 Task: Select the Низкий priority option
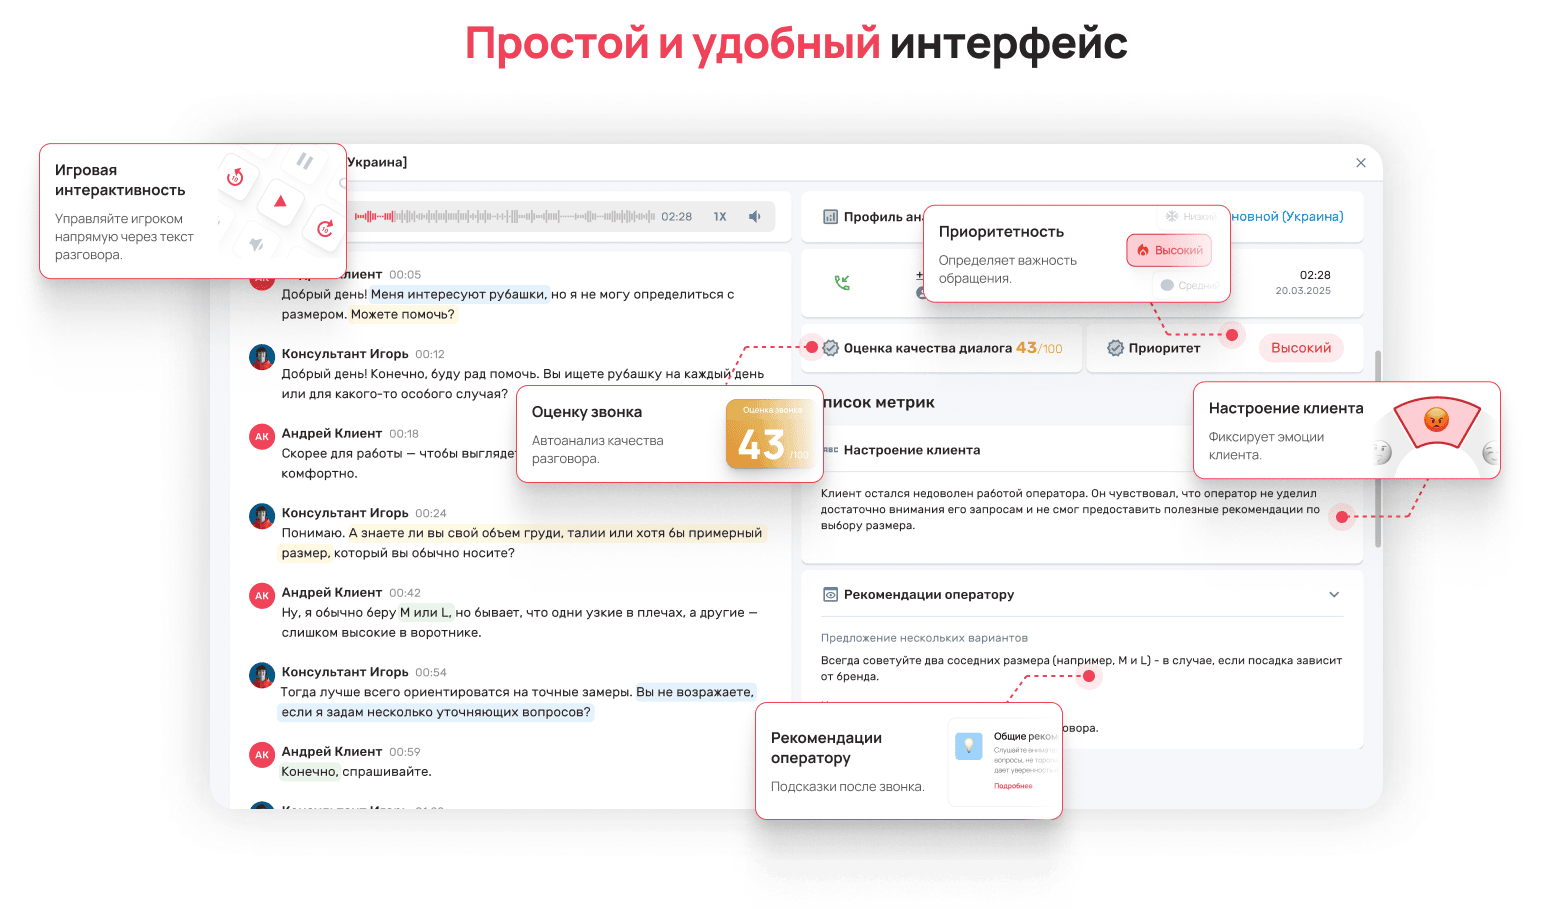pos(1190,216)
